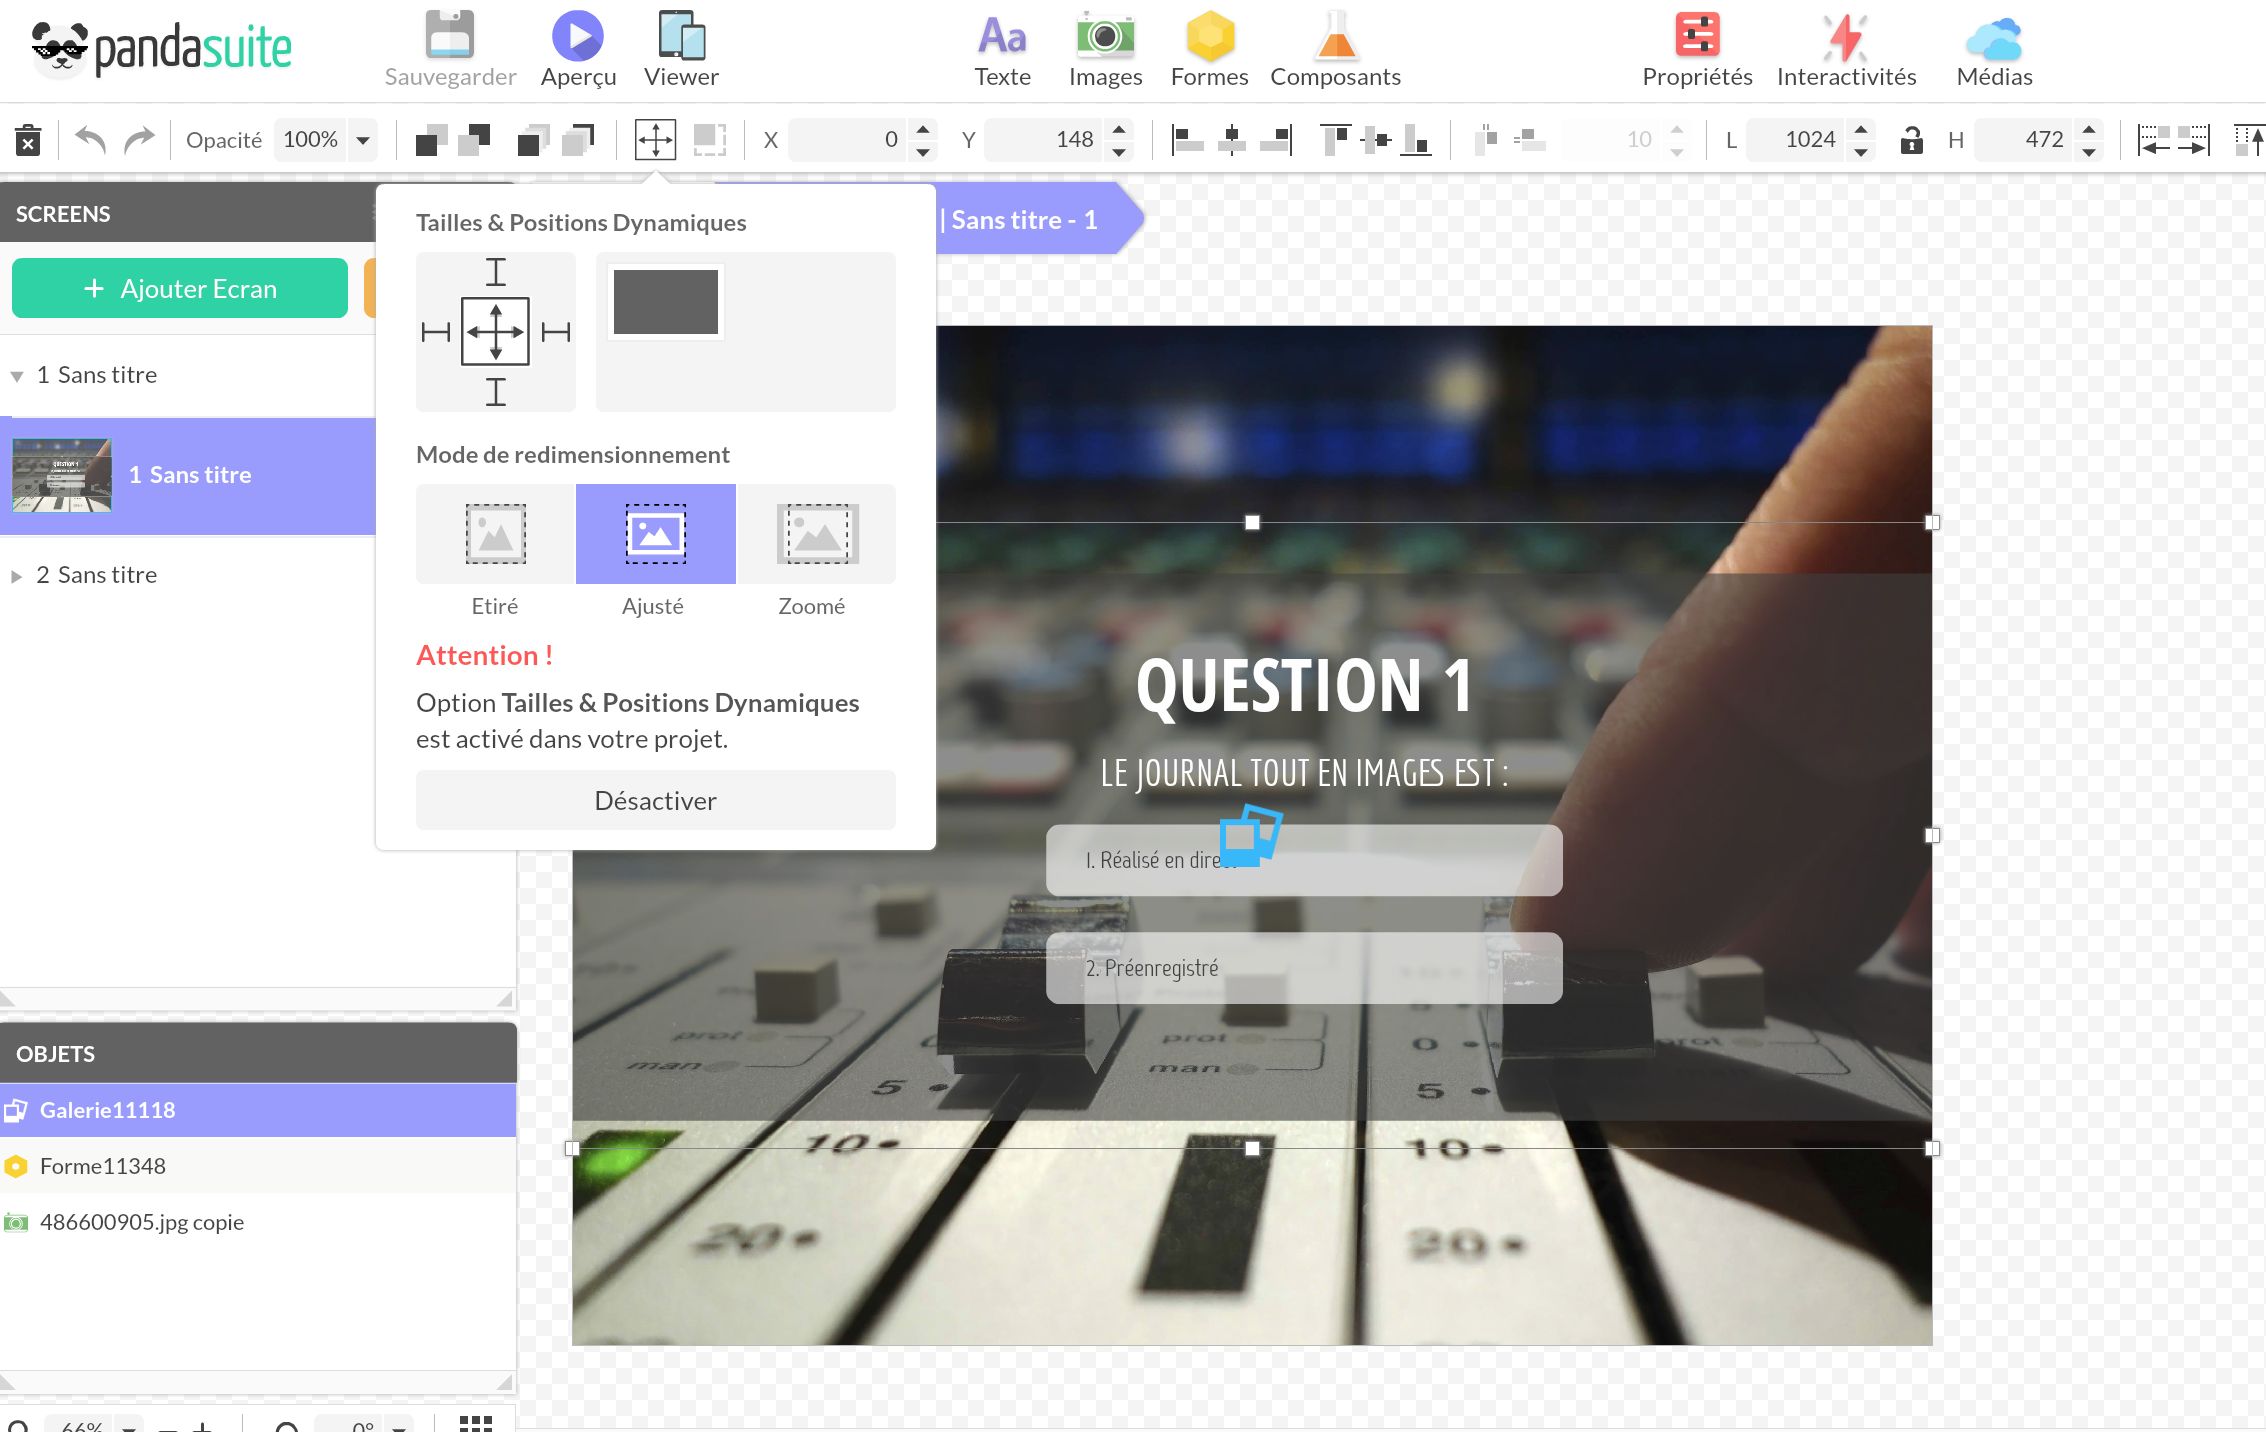
Task: Toggle the lock aspect ratio padlock
Action: (x=1911, y=140)
